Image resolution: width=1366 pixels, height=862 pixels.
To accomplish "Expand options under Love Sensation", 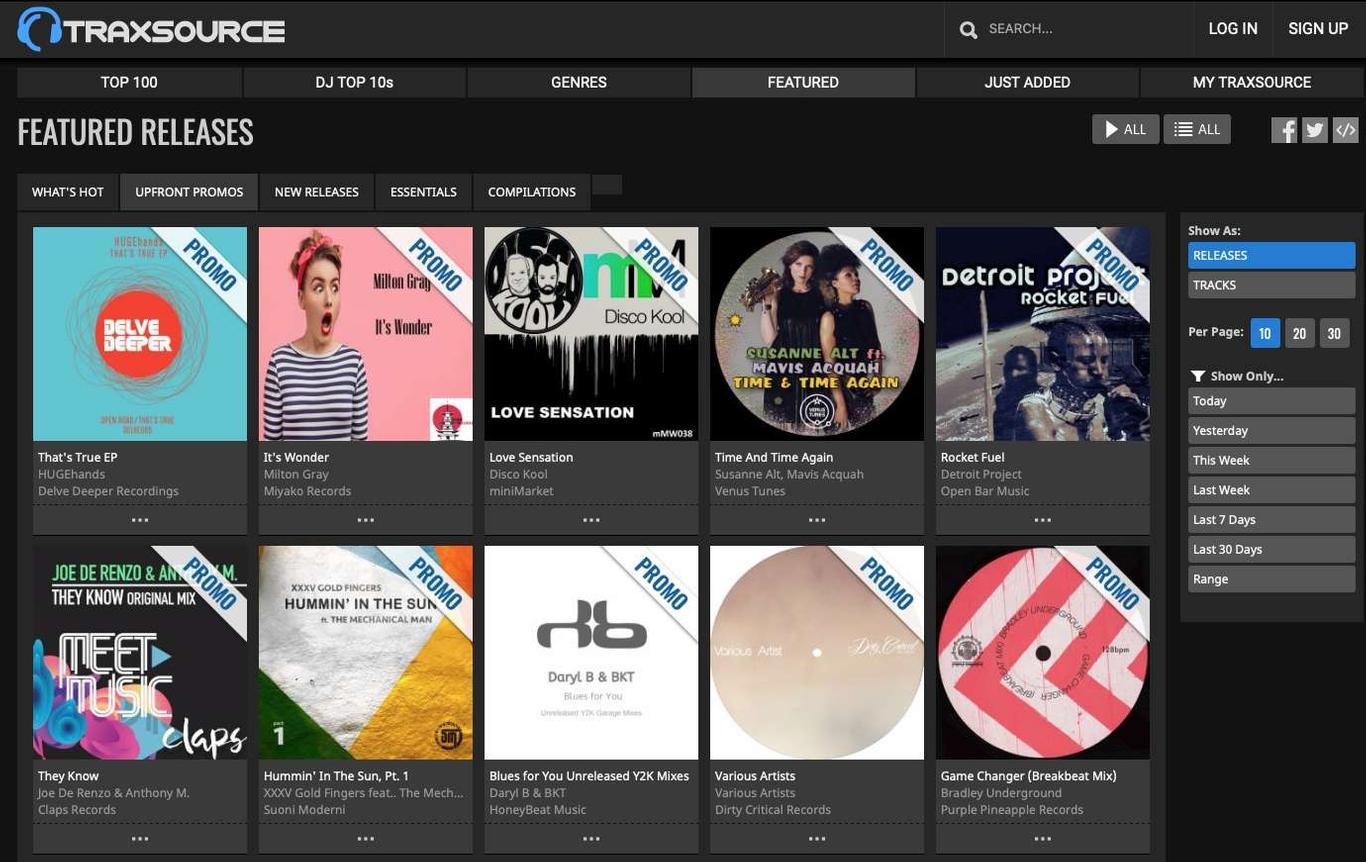I will [x=591, y=520].
